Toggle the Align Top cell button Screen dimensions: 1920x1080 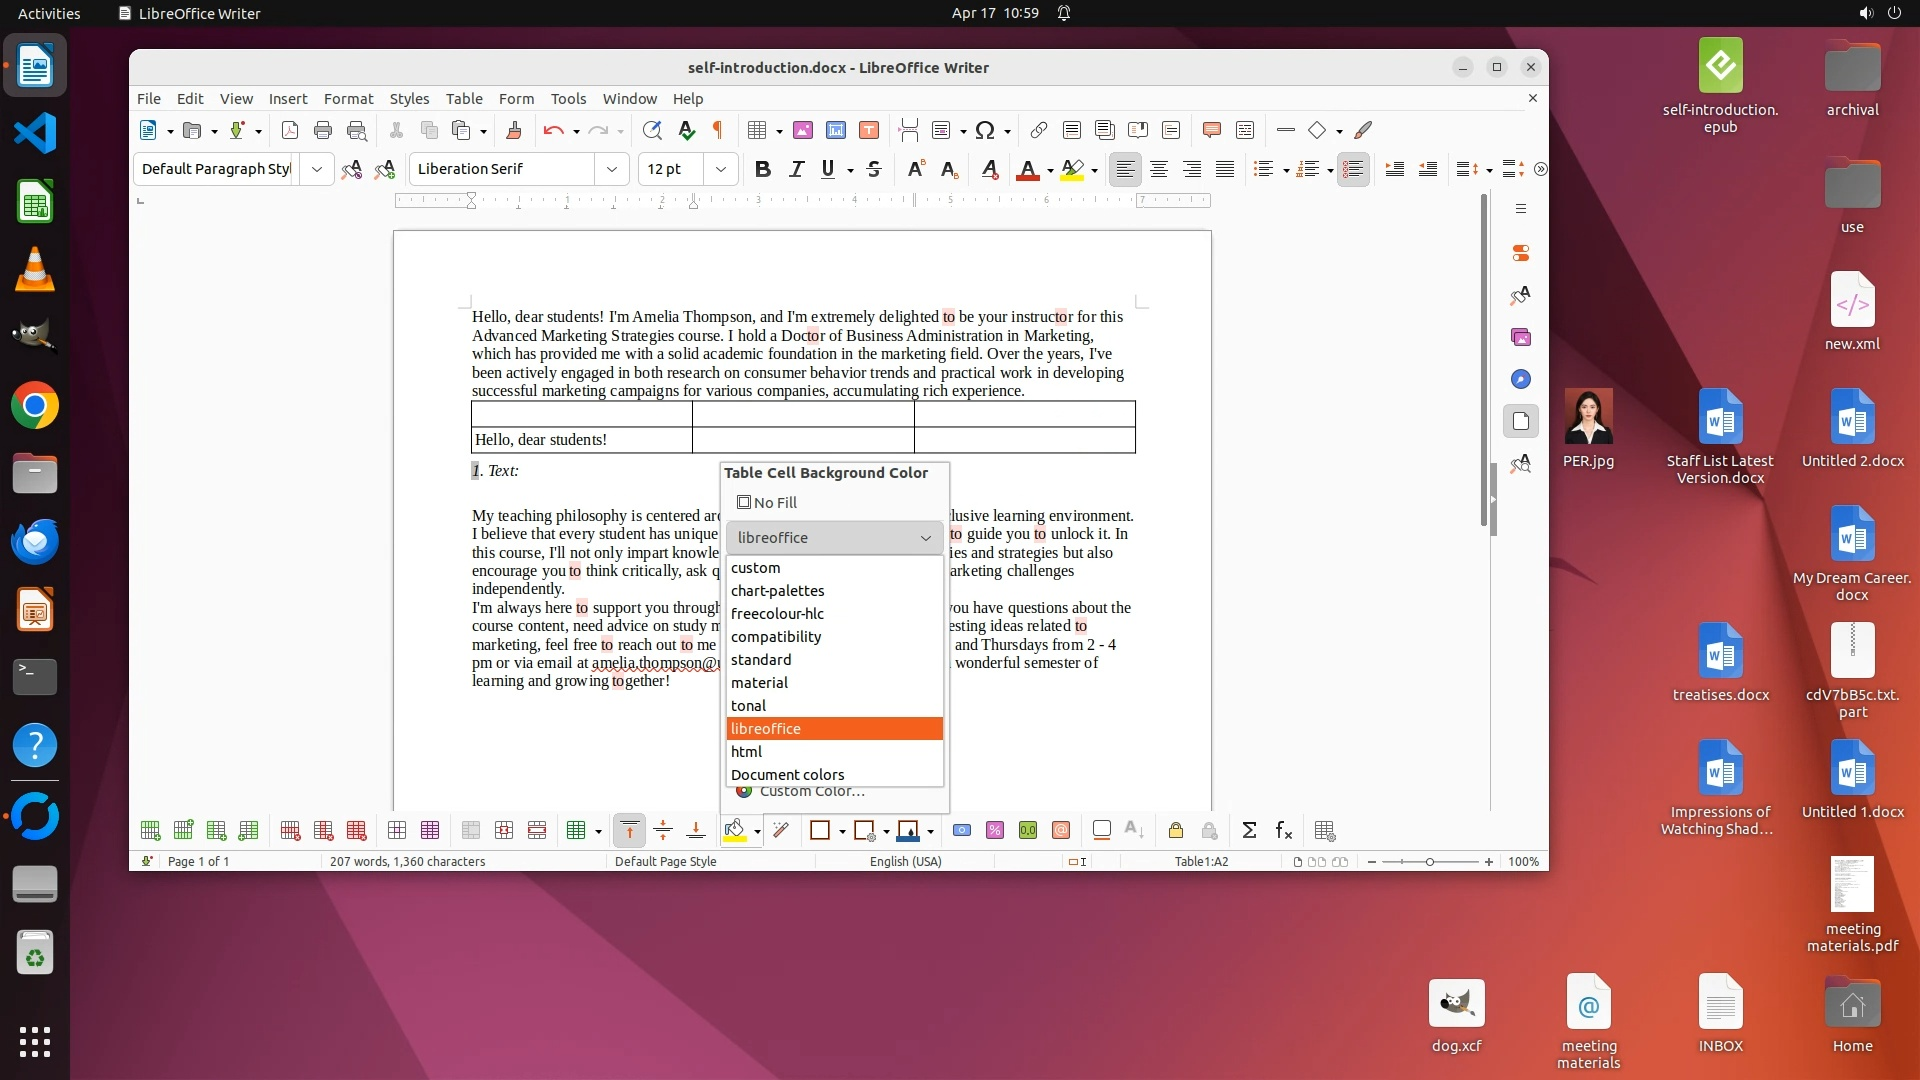pyautogui.click(x=629, y=830)
